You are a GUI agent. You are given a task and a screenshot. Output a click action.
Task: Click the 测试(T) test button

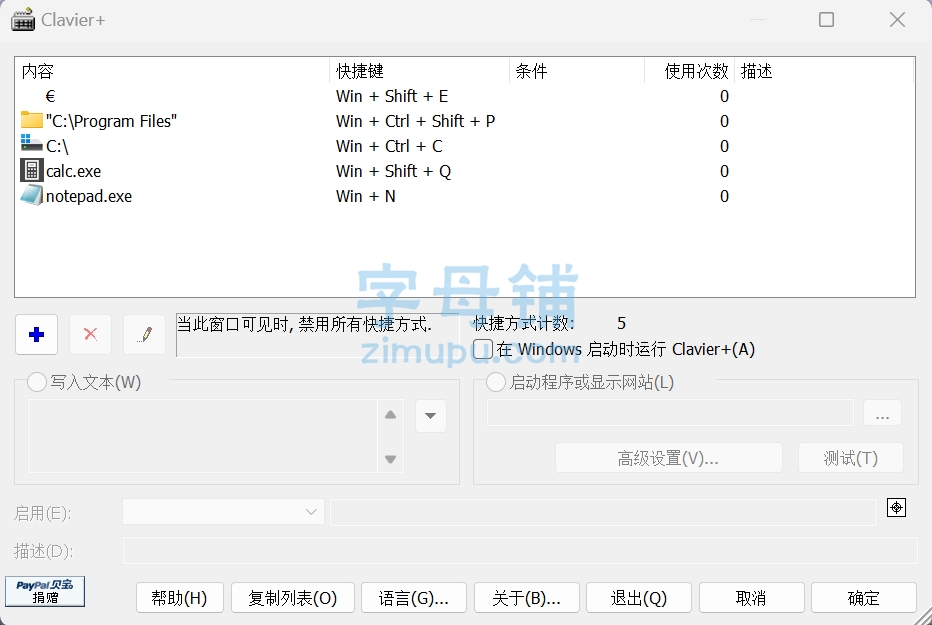(851, 458)
